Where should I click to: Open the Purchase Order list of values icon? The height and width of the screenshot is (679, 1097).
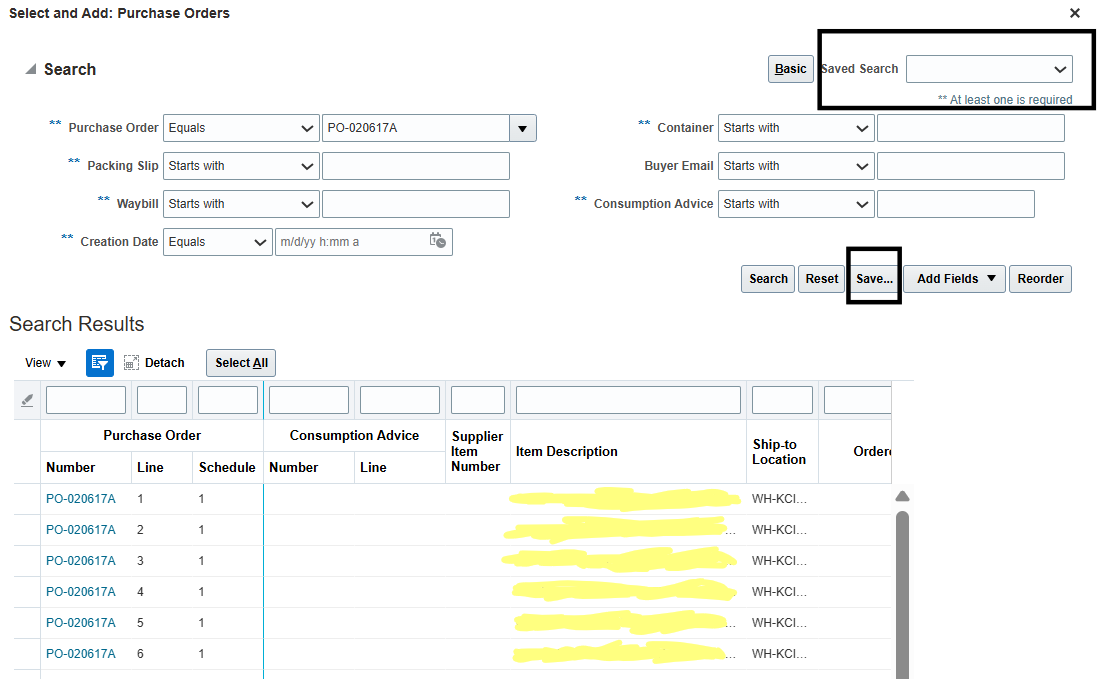(522, 128)
